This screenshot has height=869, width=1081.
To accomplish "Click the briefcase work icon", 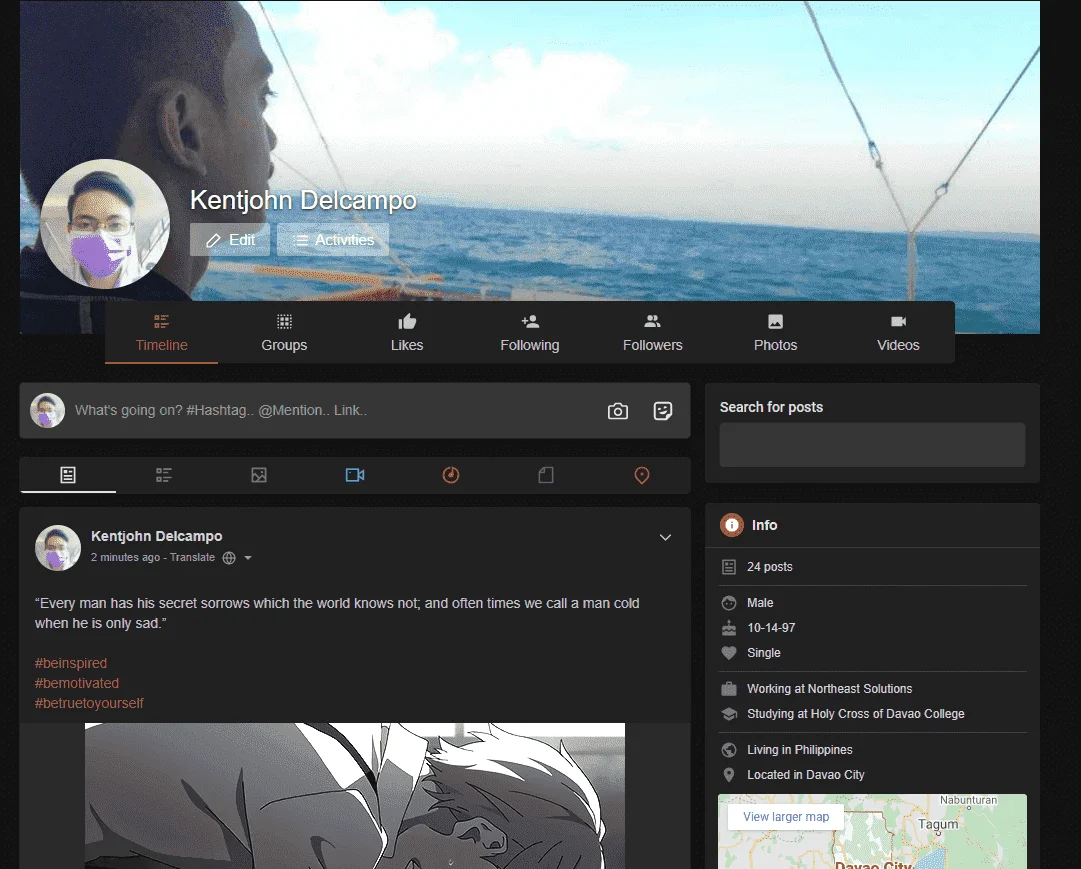I will click(x=729, y=689).
